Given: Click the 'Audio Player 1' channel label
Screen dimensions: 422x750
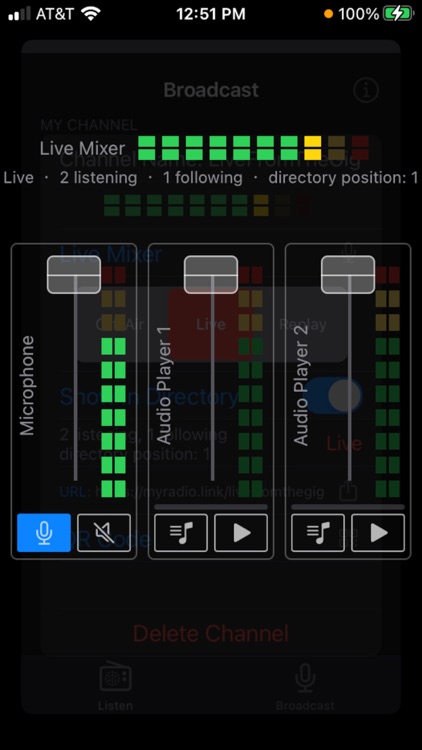Looking at the screenshot, I should point(164,386).
